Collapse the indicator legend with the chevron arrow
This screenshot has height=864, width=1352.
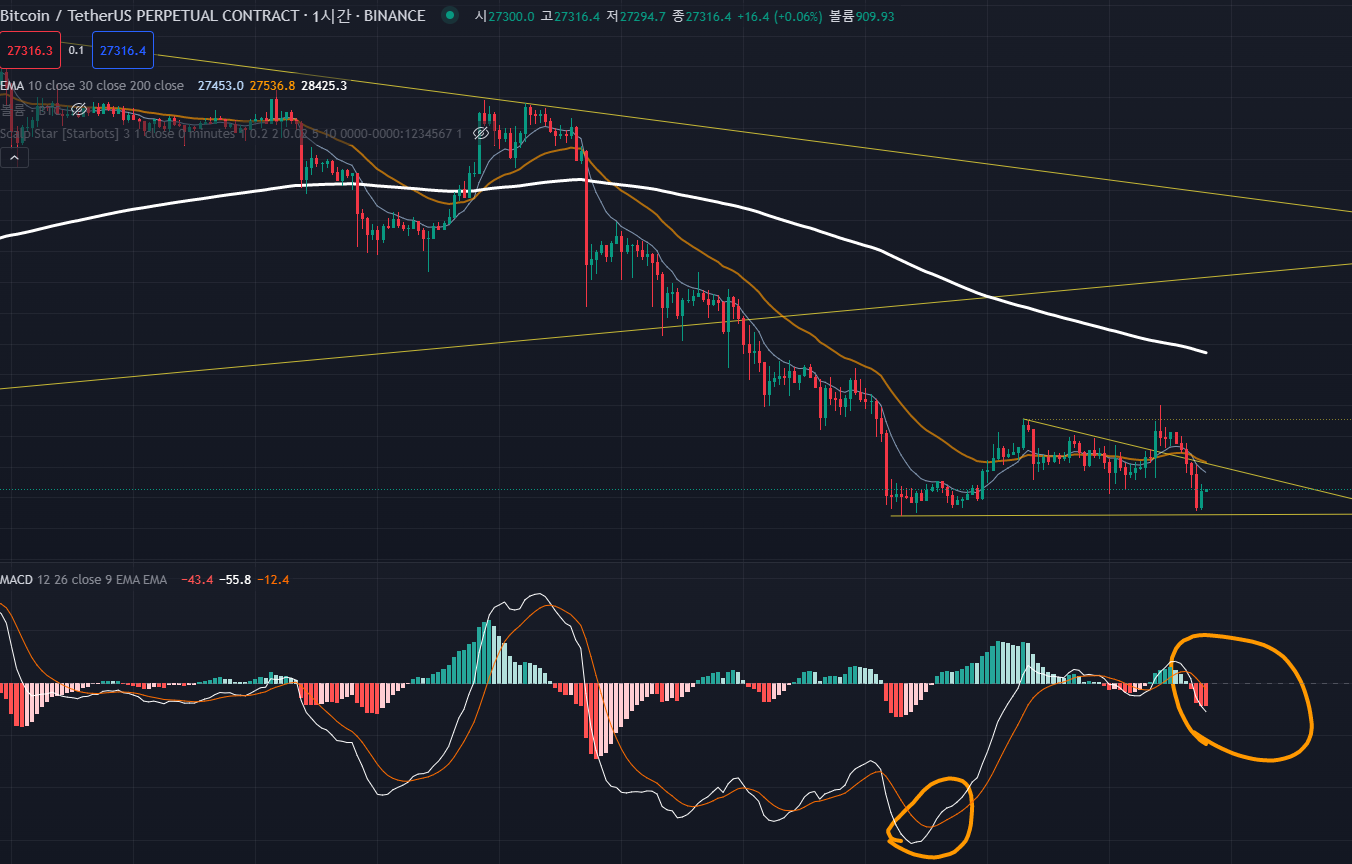point(14,157)
